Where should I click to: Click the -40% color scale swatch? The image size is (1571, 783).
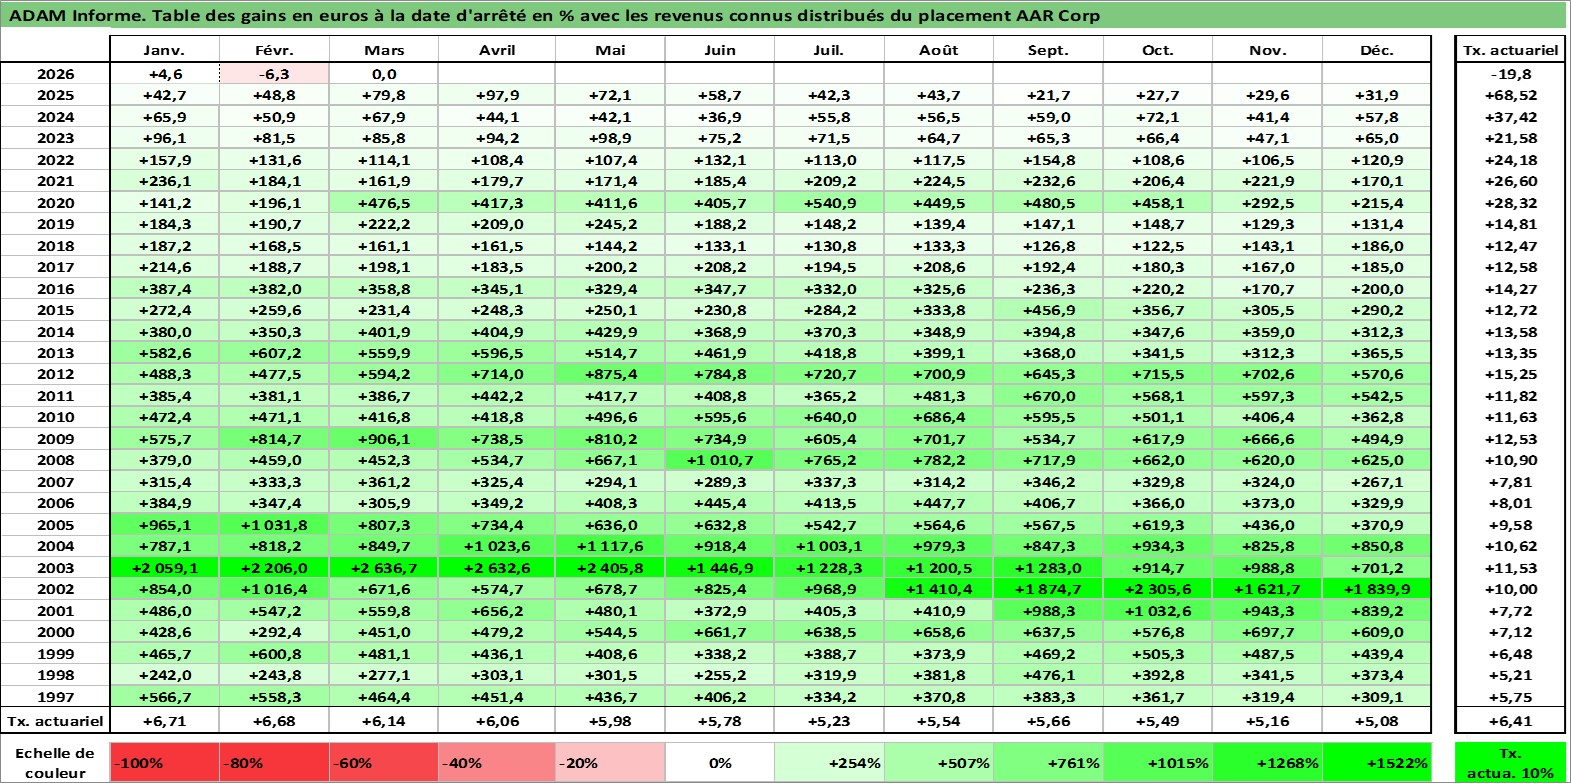coord(496,762)
